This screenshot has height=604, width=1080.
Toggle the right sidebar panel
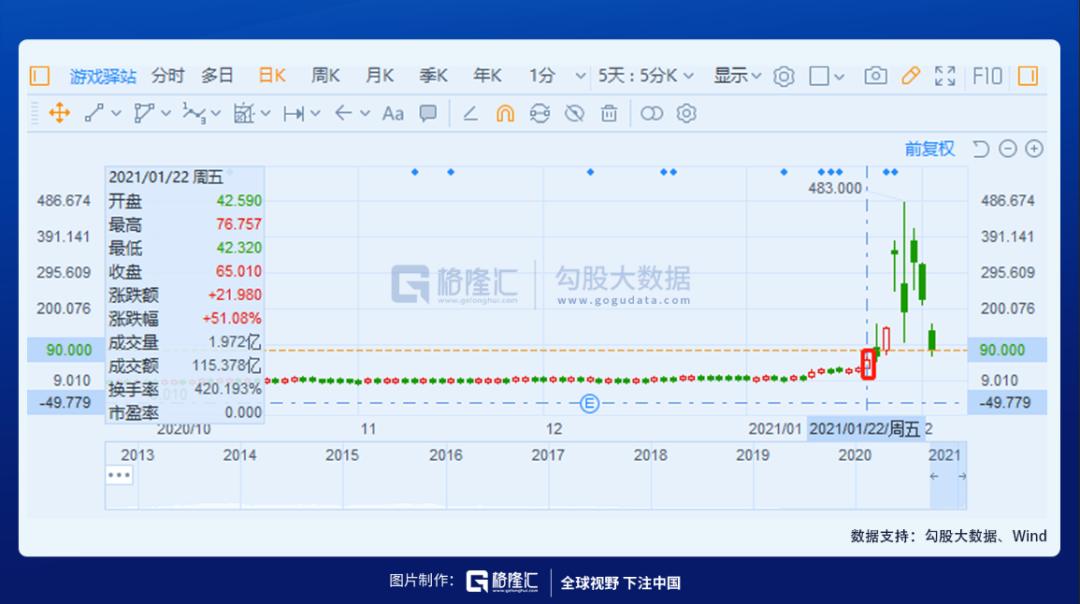coord(1027,76)
